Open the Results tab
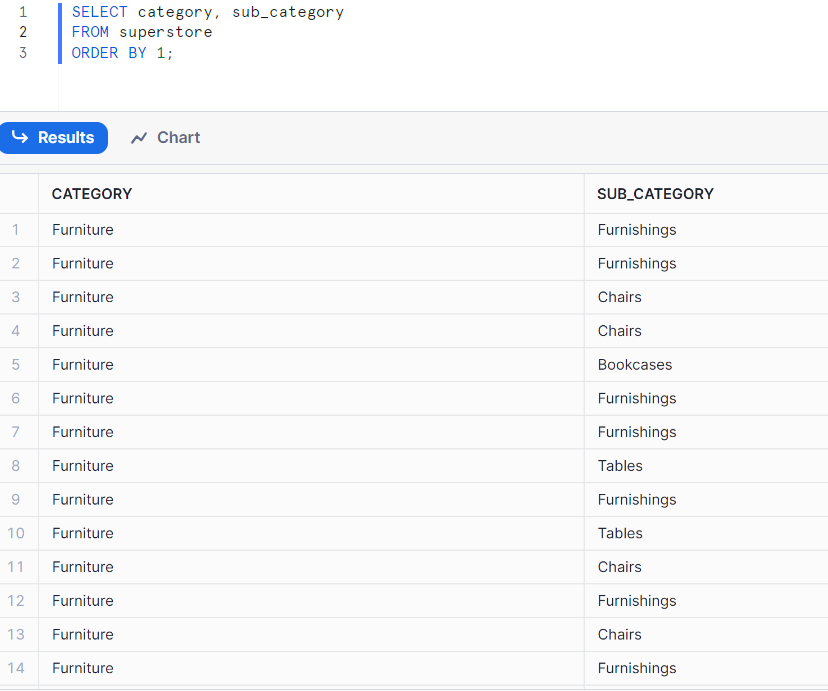The image size is (828, 691). coord(54,138)
